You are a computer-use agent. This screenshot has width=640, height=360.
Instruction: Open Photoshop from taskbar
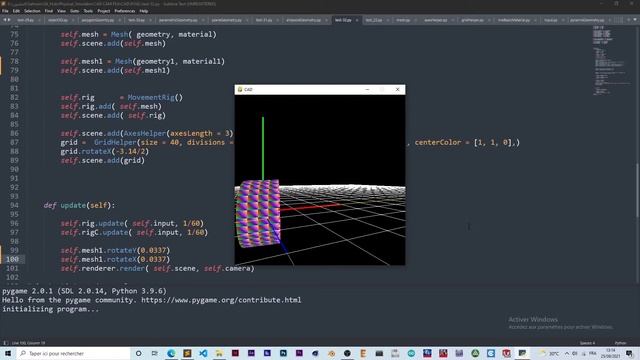point(283,353)
